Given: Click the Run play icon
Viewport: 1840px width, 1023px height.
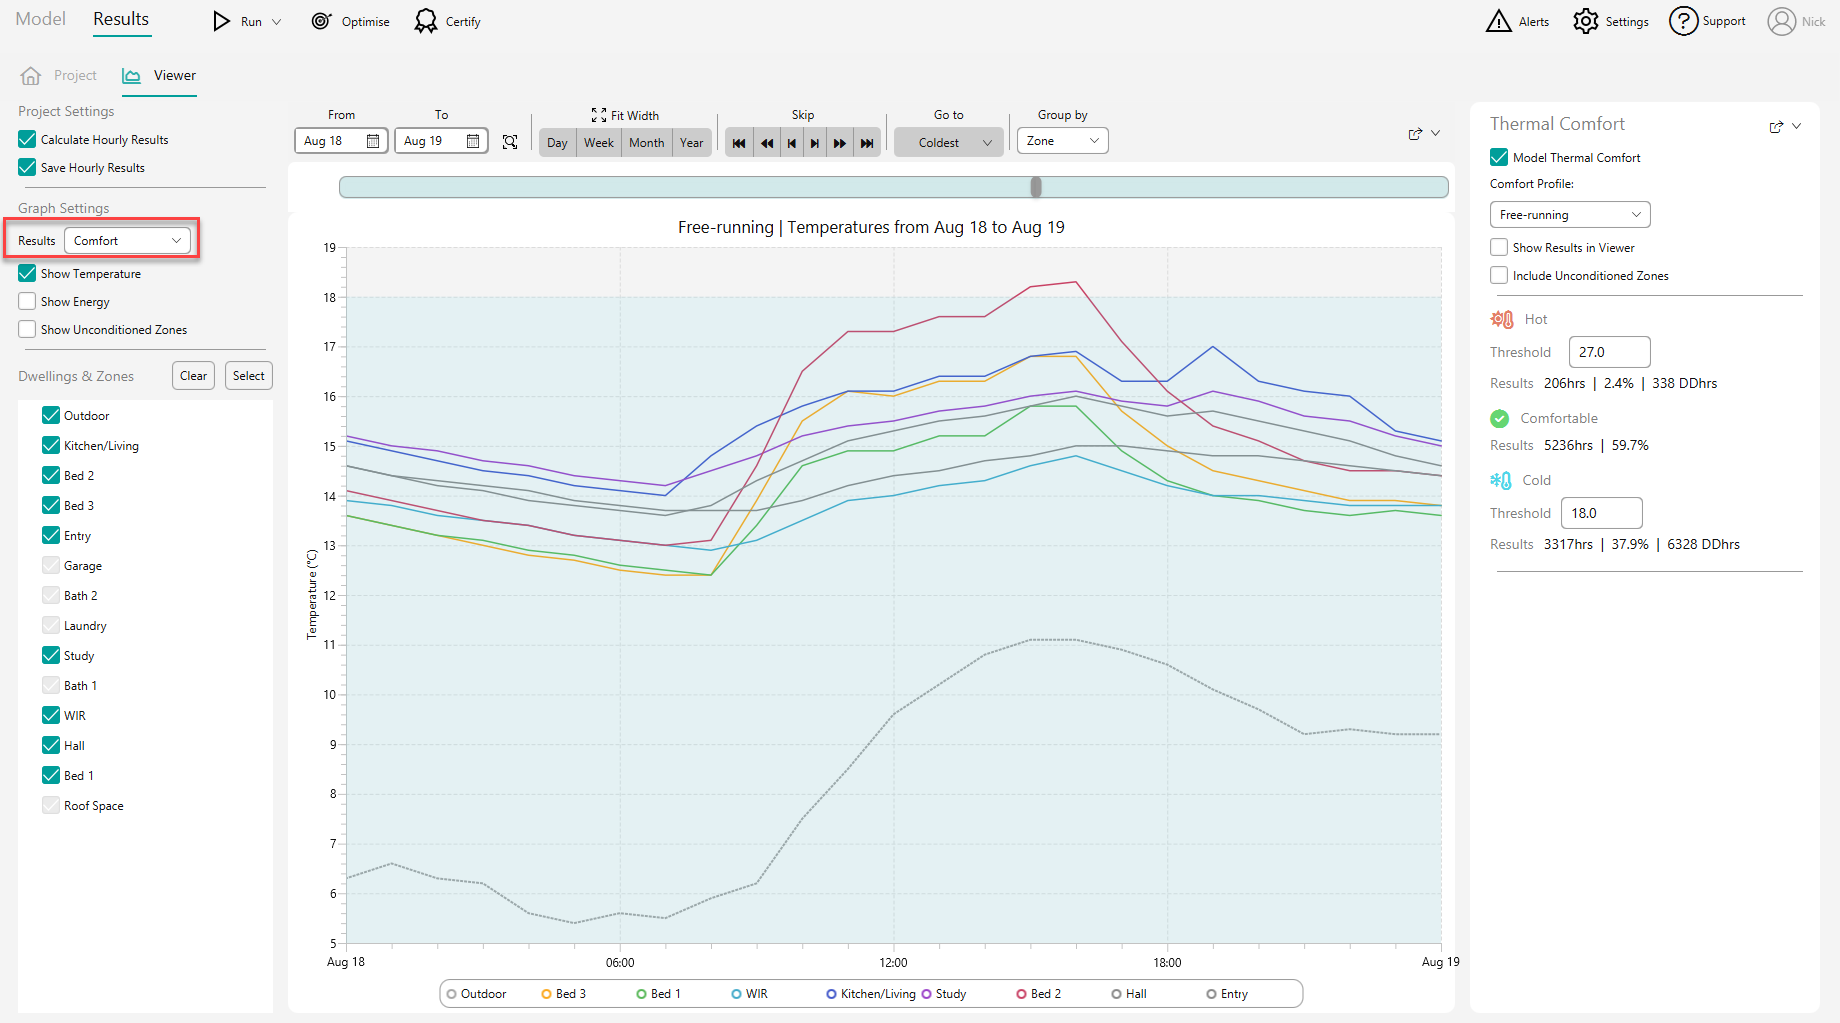Looking at the screenshot, I should 222,21.
